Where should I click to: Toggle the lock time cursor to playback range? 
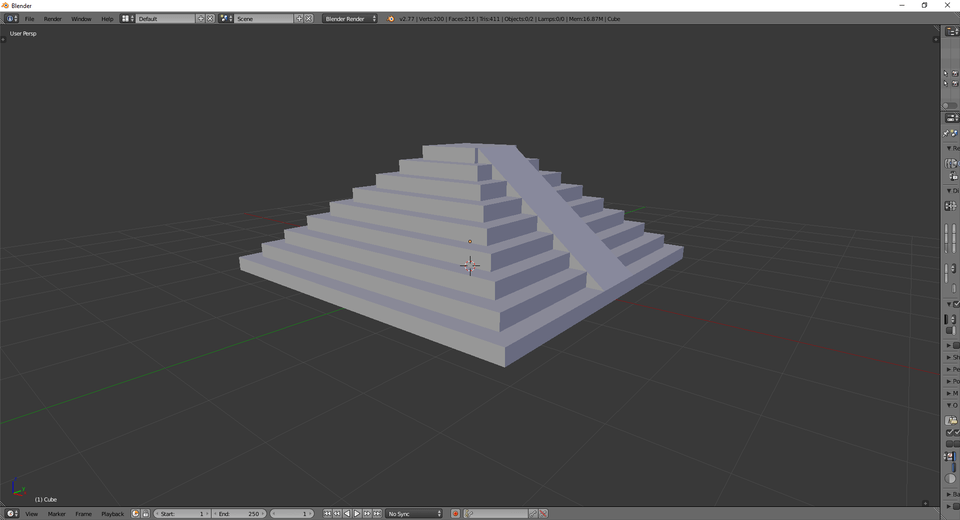pyautogui.click(x=146, y=514)
